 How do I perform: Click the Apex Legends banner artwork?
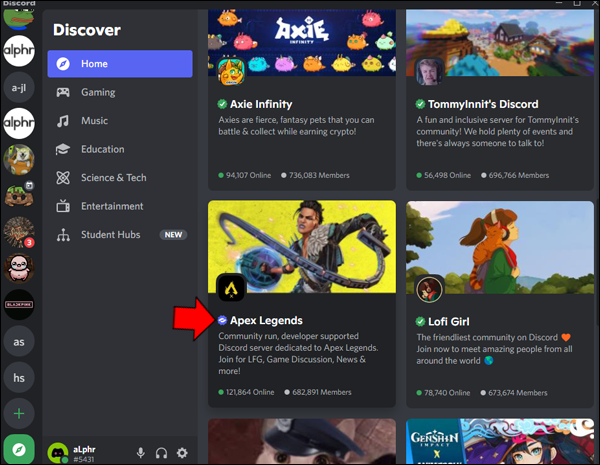(302, 247)
